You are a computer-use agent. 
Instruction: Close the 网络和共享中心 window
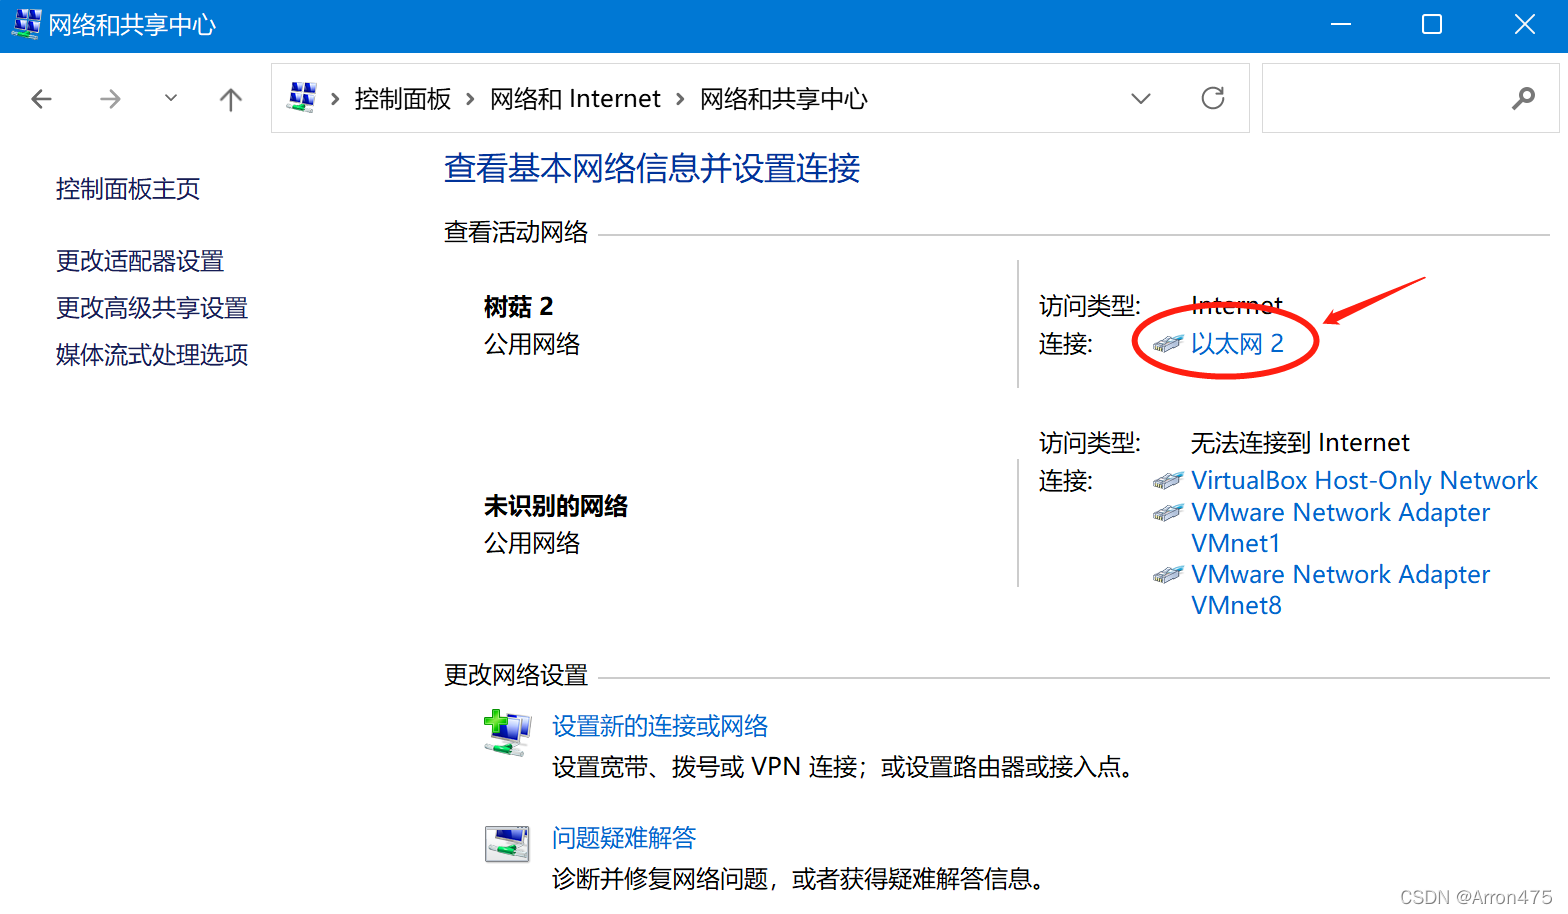click(x=1524, y=25)
